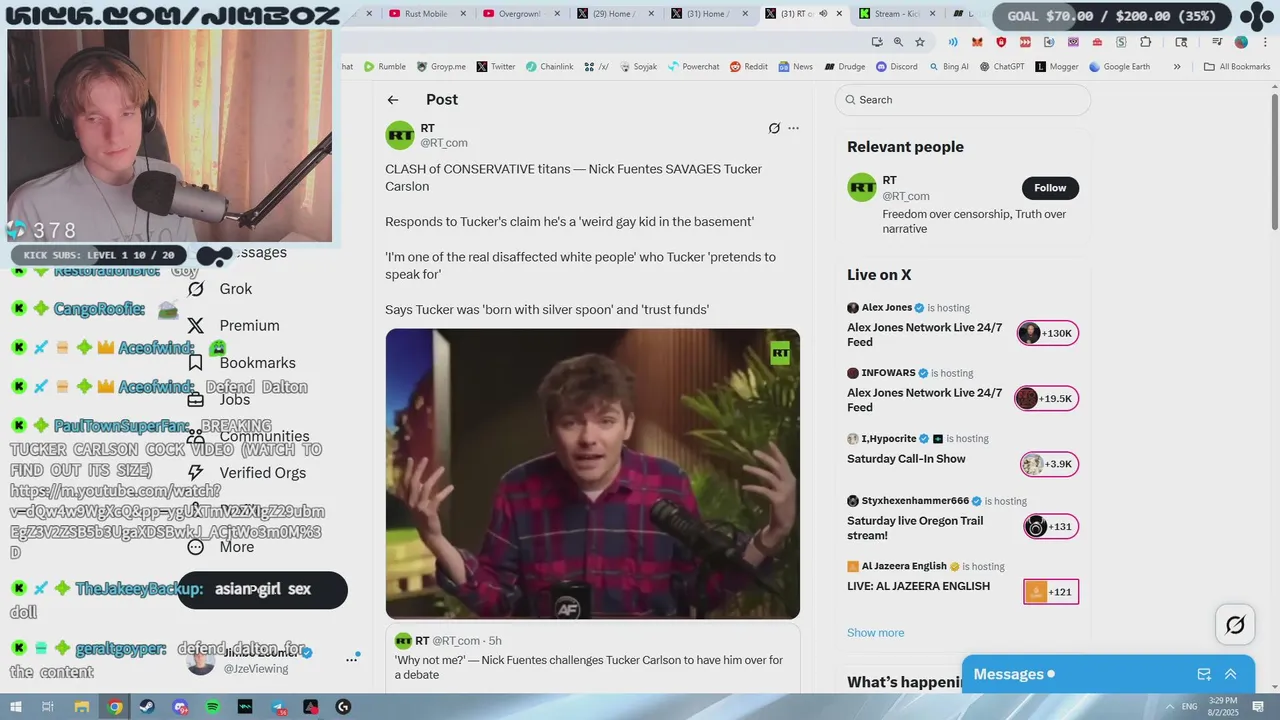Open the Grok icon beside RT post header
The height and width of the screenshot is (720, 1280).
click(x=774, y=128)
